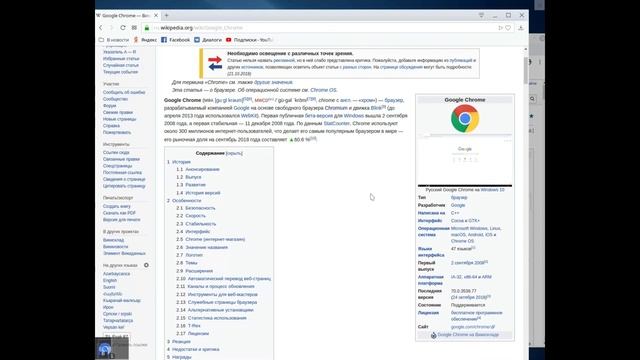Click the Chrome screenshot thumbnail in infobox
The width and height of the screenshot is (640, 360).
(465, 160)
